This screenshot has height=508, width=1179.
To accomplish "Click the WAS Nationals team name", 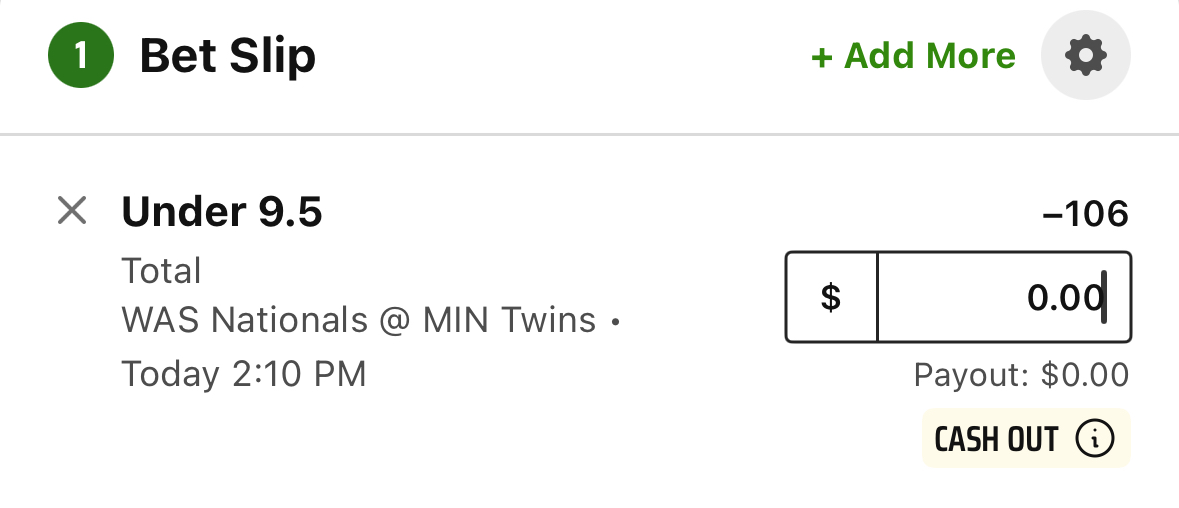I will coord(244,321).
